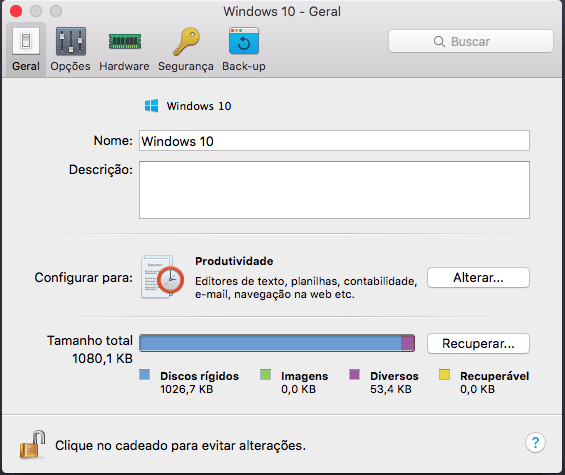The image size is (565, 475).
Task: Click the 'Clique no cadeado' message text
Action: pyautogui.click(x=180, y=445)
